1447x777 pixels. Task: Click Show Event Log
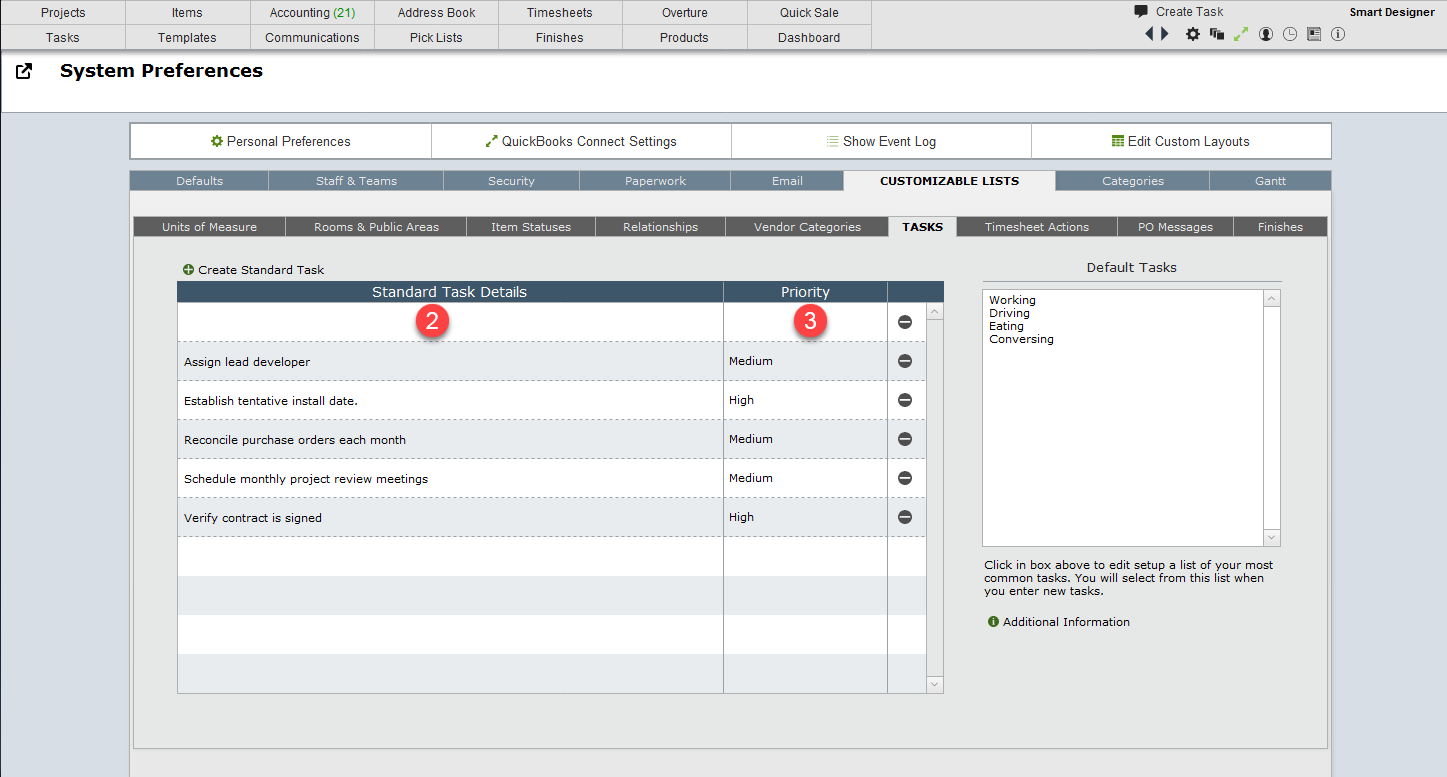coord(881,141)
